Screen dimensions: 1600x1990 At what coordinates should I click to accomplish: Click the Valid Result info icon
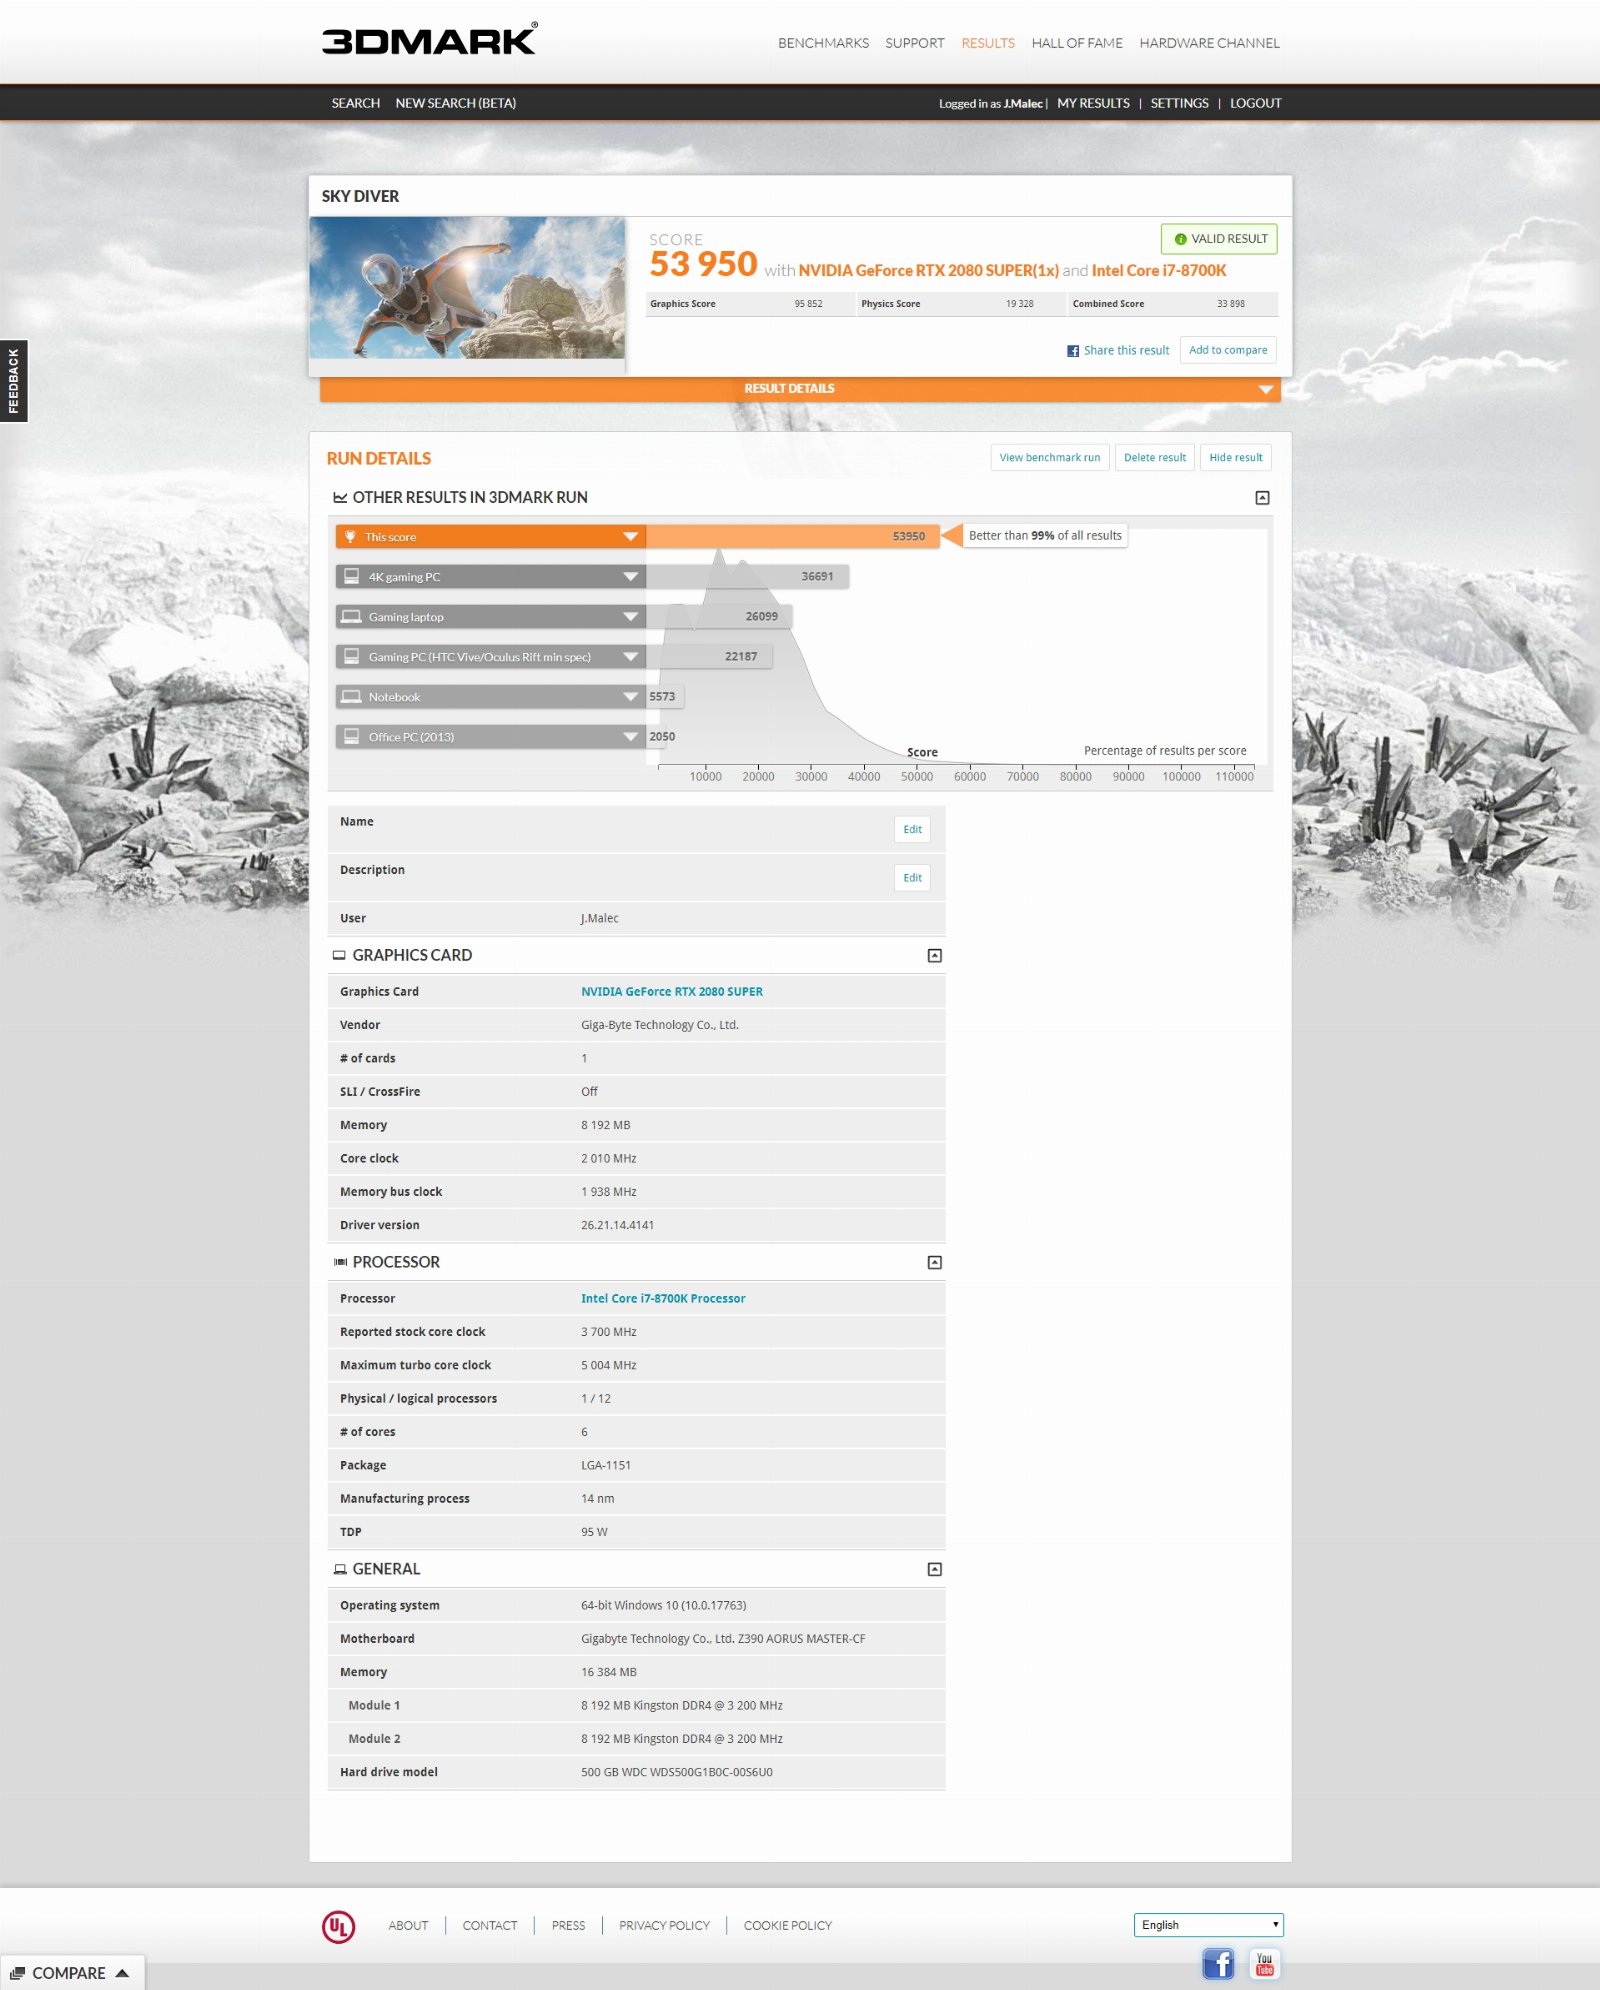coord(1180,239)
